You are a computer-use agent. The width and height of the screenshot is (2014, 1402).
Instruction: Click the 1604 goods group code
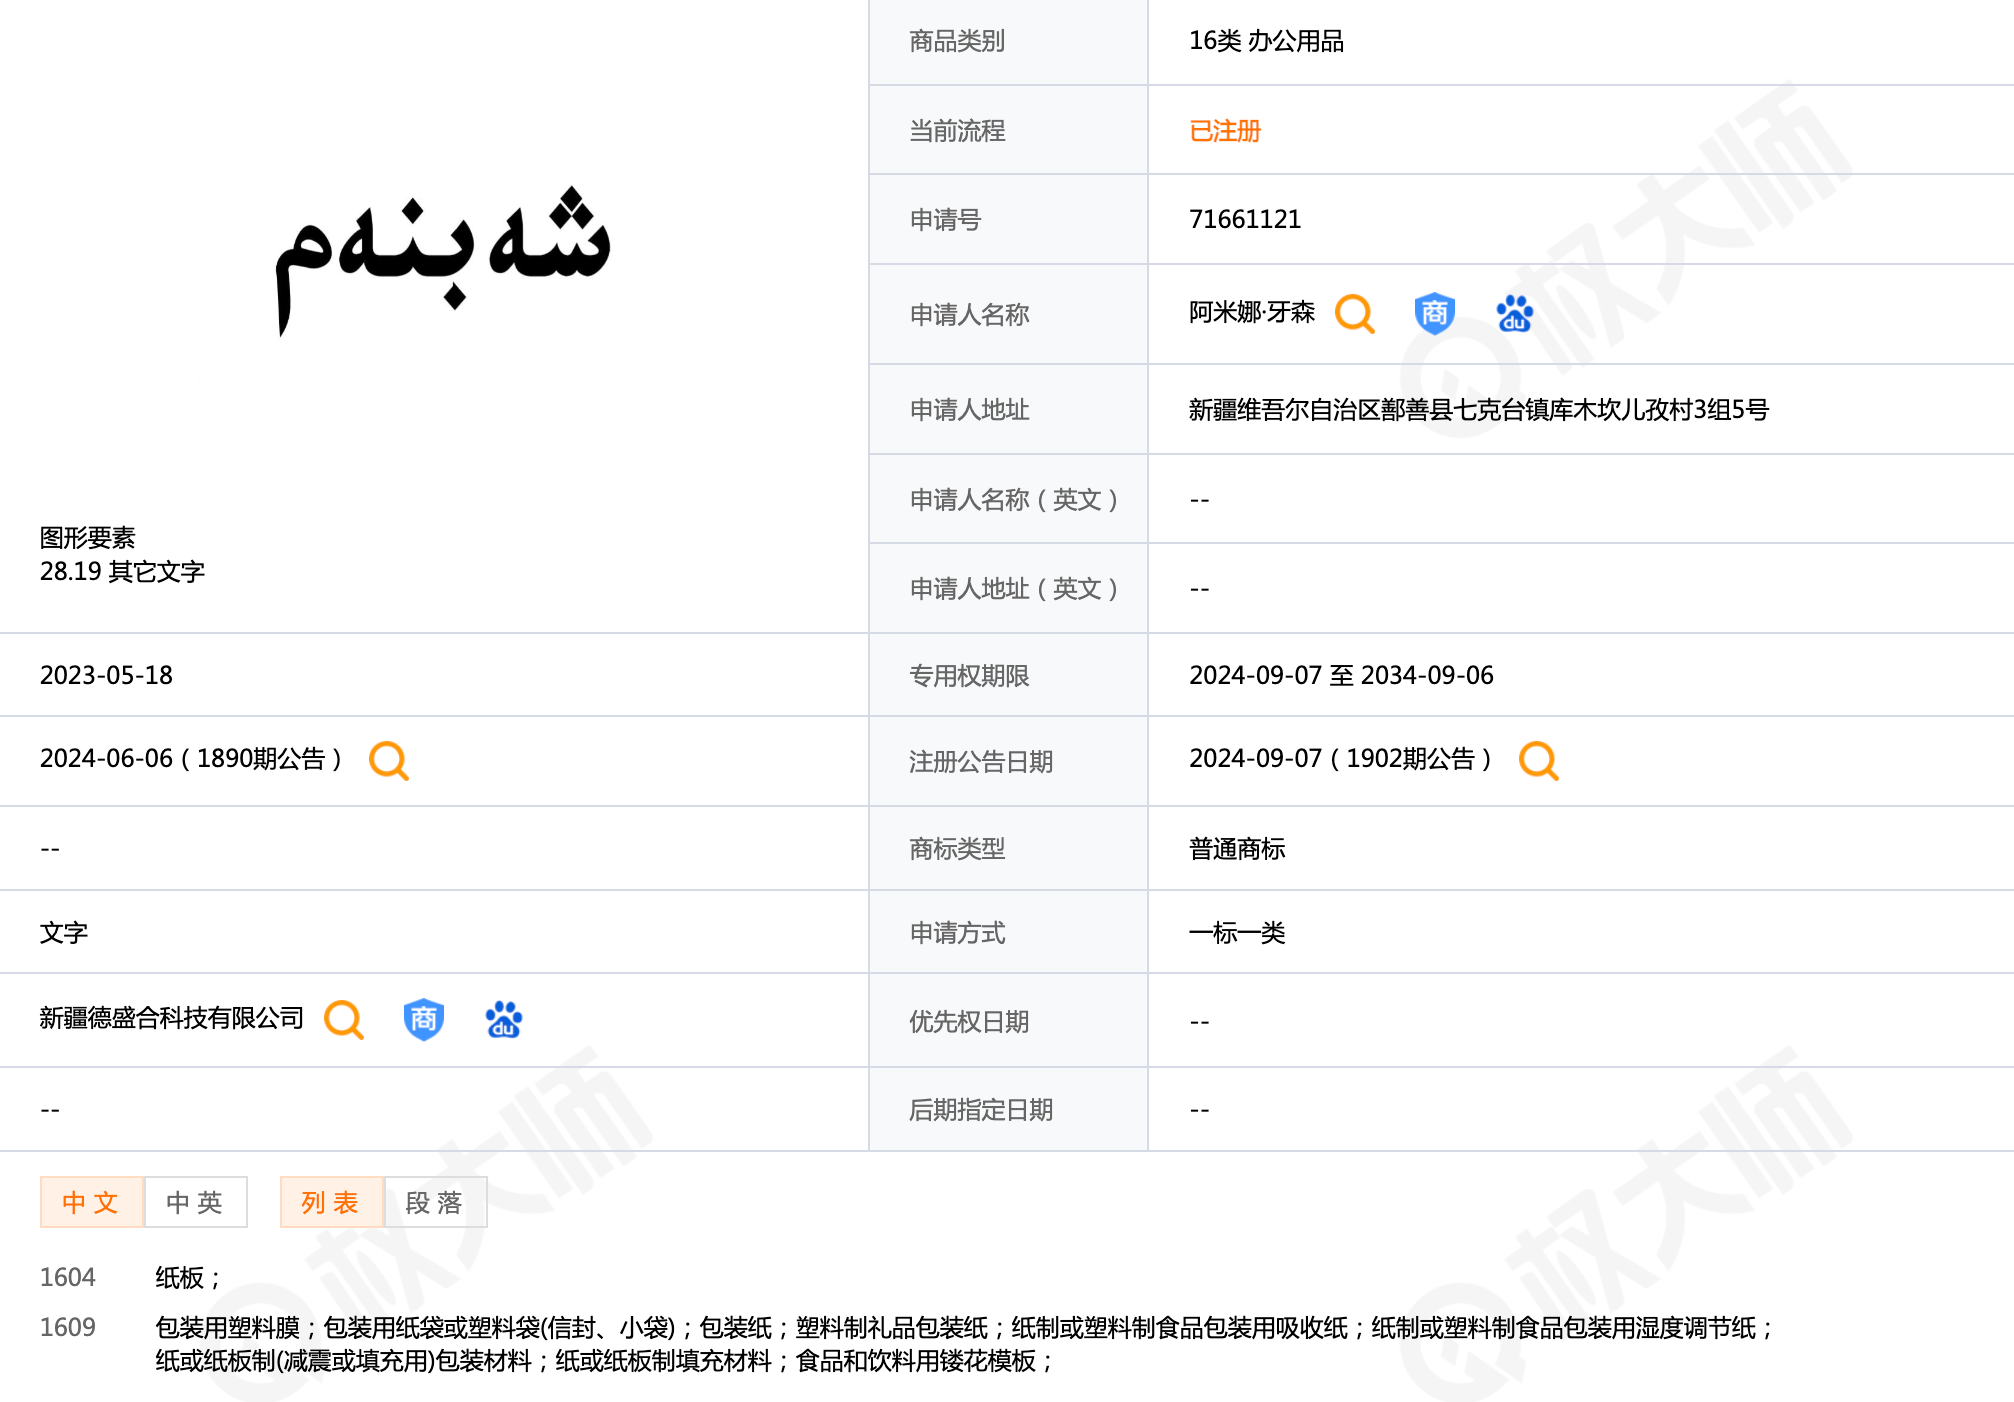(67, 1277)
